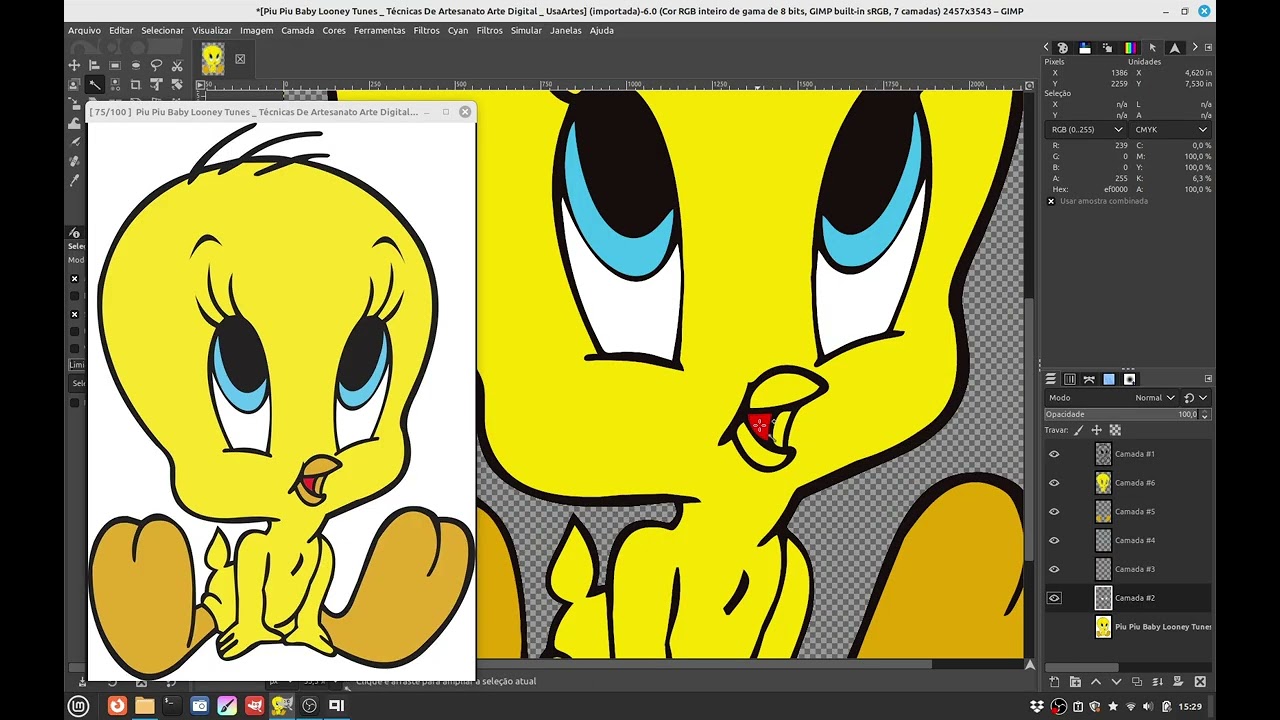Open the Layers tab in dock
This screenshot has width=1280, height=720.
(1050, 379)
